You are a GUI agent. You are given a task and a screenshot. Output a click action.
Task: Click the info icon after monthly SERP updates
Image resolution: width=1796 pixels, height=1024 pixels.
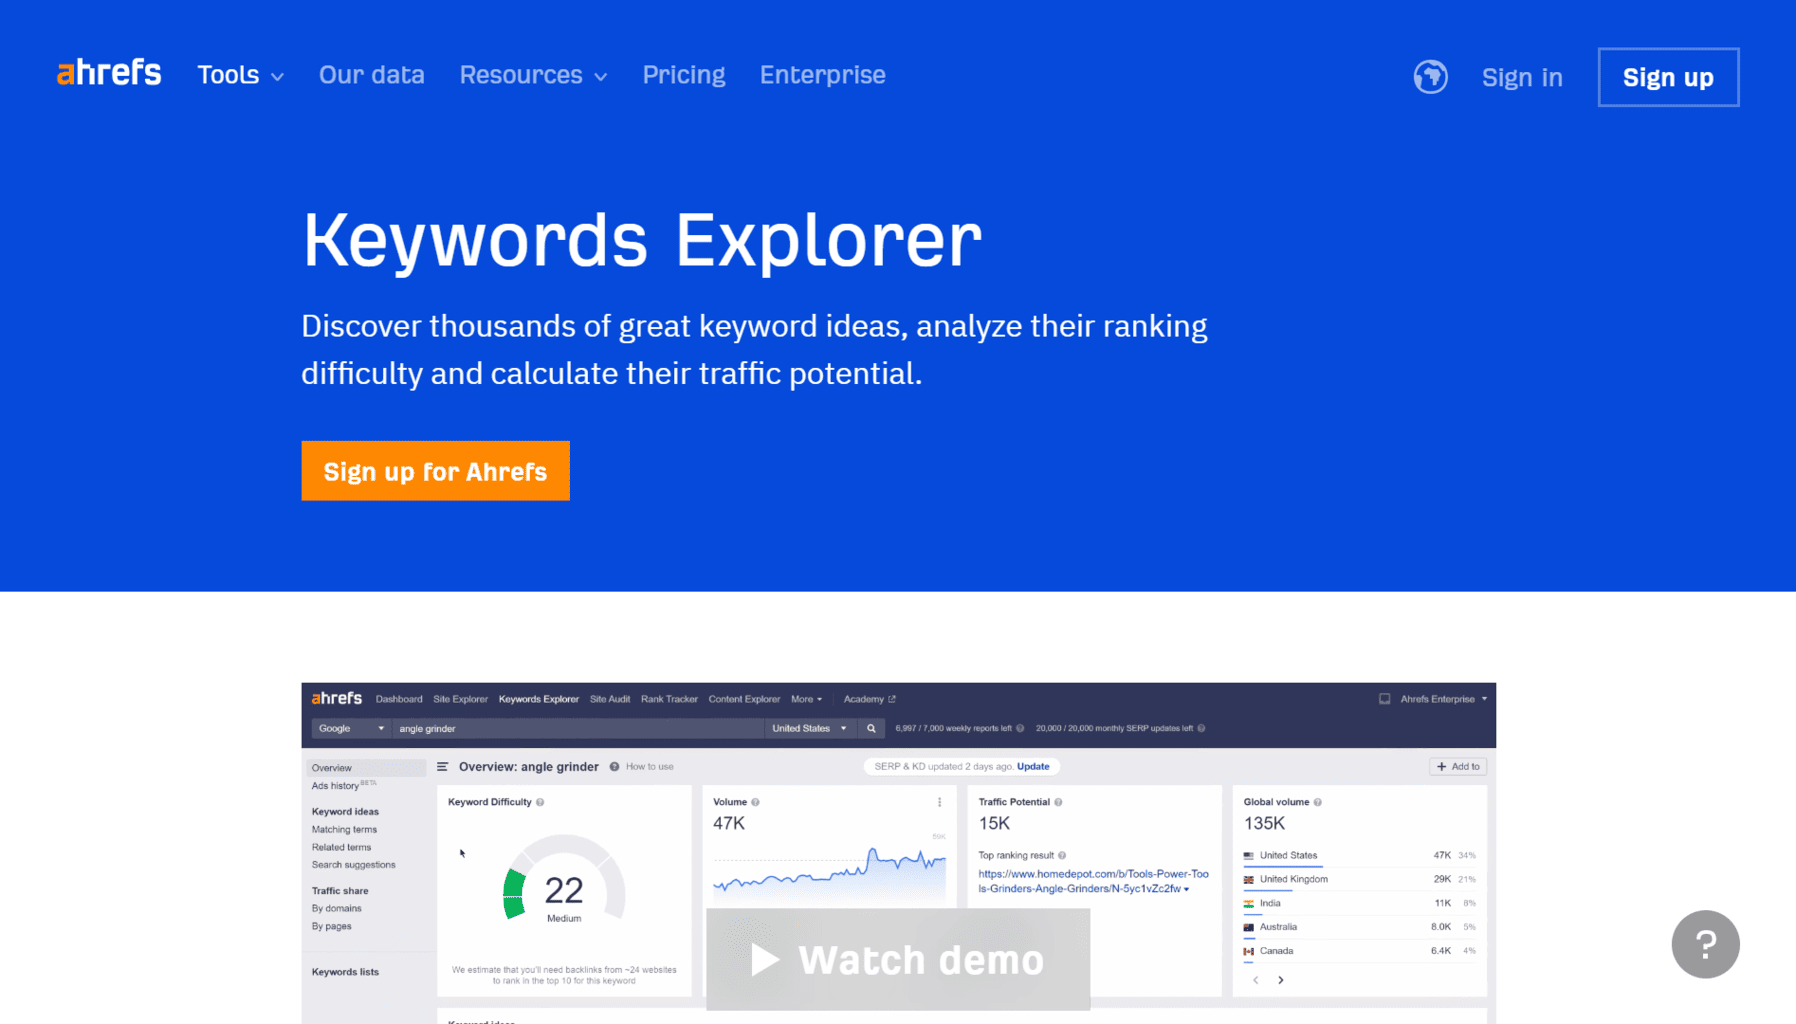click(1201, 728)
